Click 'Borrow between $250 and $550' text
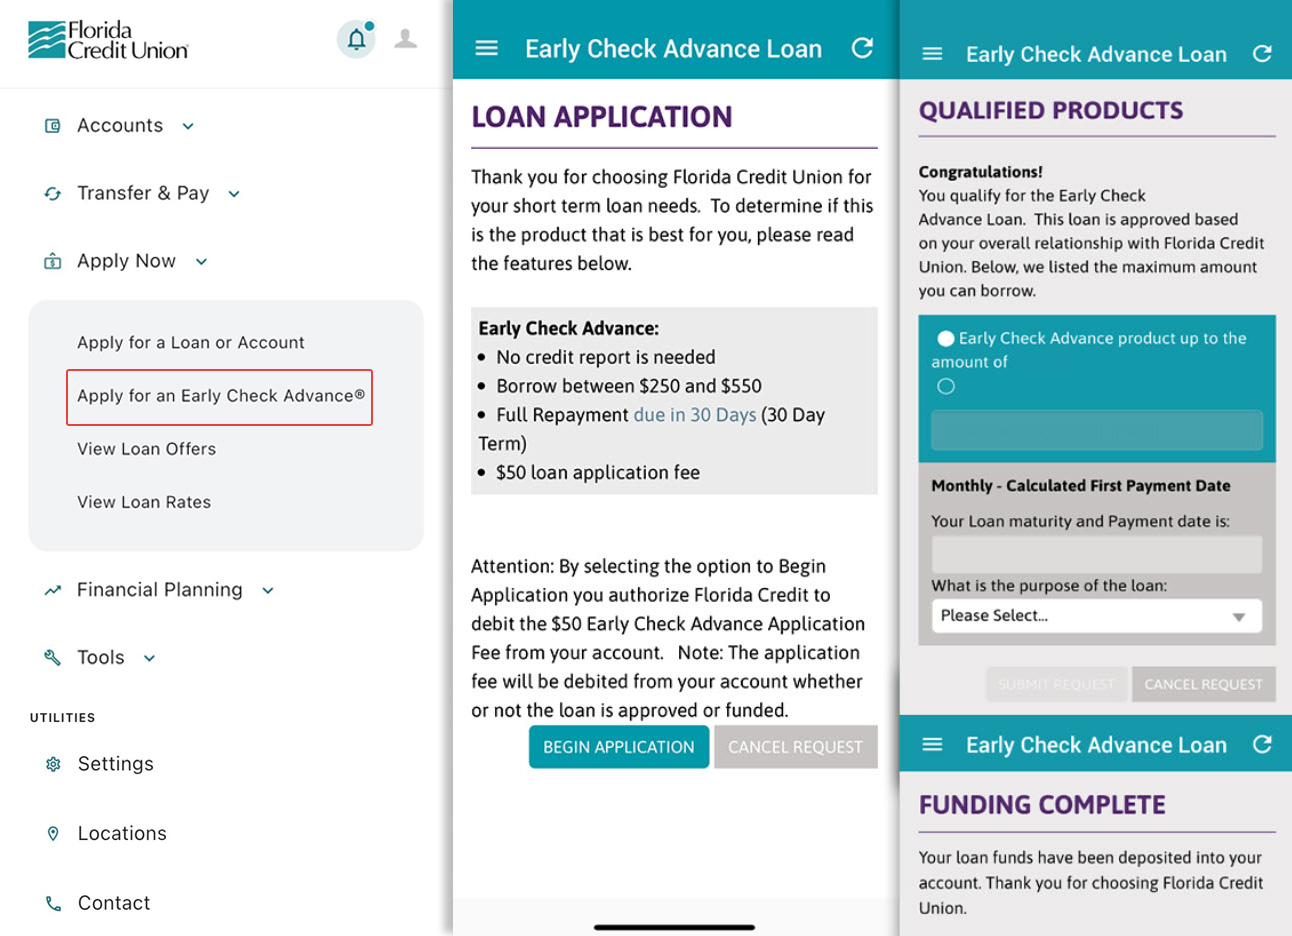This screenshot has height=936, width=1292. tap(629, 386)
